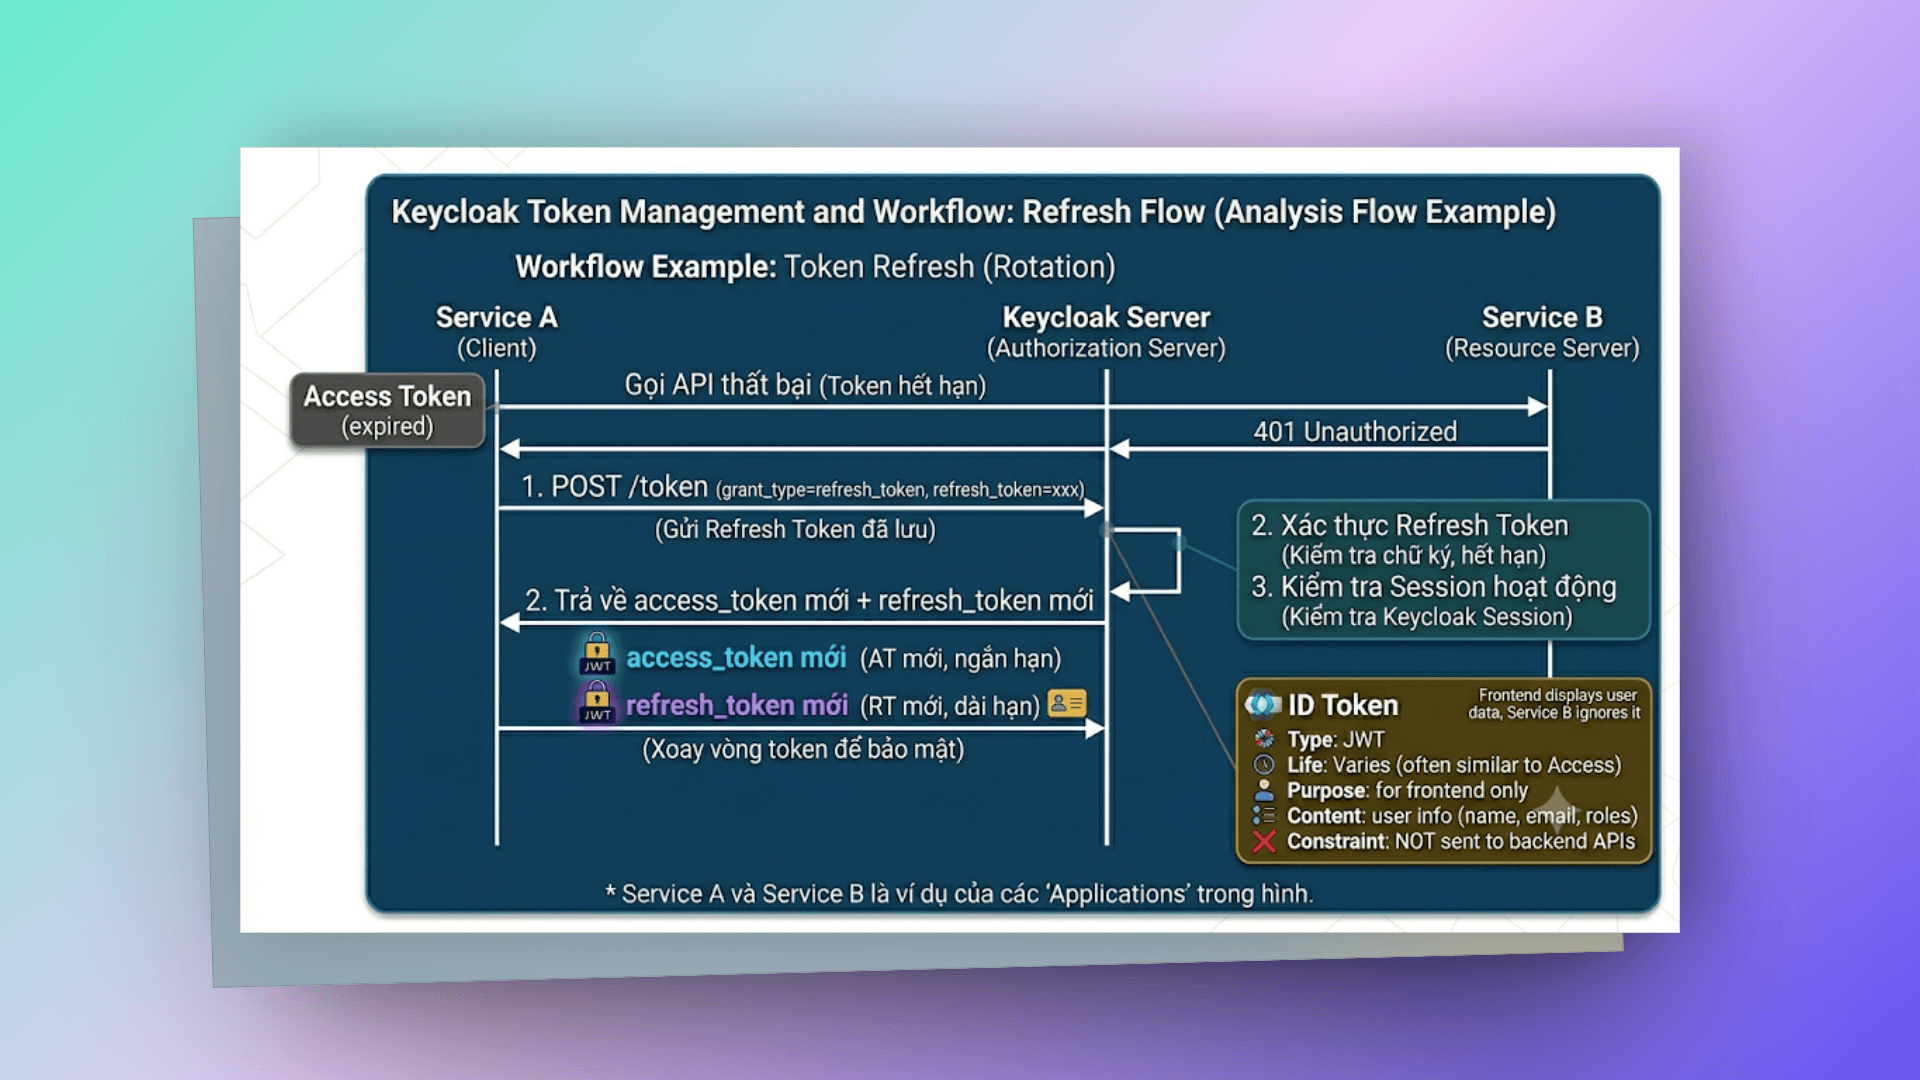Image resolution: width=1920 pixels, height=1080 pixels.
Task: Click "Content: user info (name, email, roles)"
Action: (1462, 816)
